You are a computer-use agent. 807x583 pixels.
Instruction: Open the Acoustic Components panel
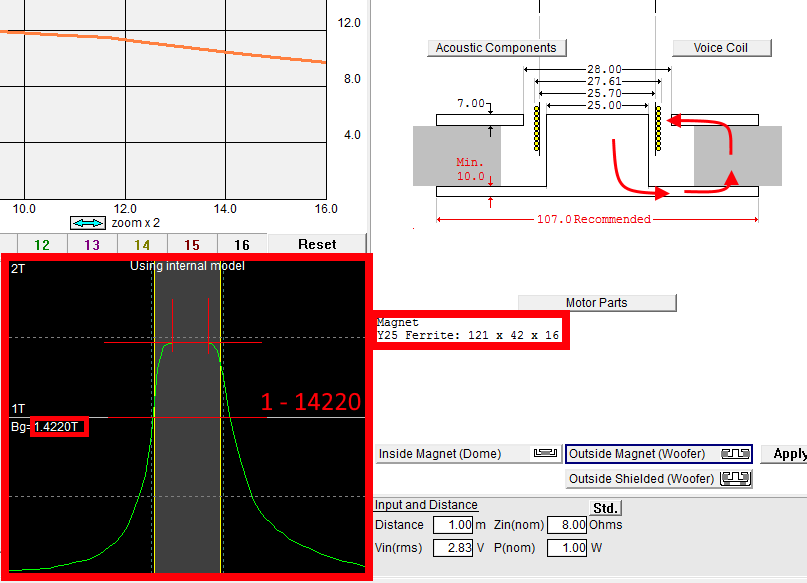pos(497,48)
